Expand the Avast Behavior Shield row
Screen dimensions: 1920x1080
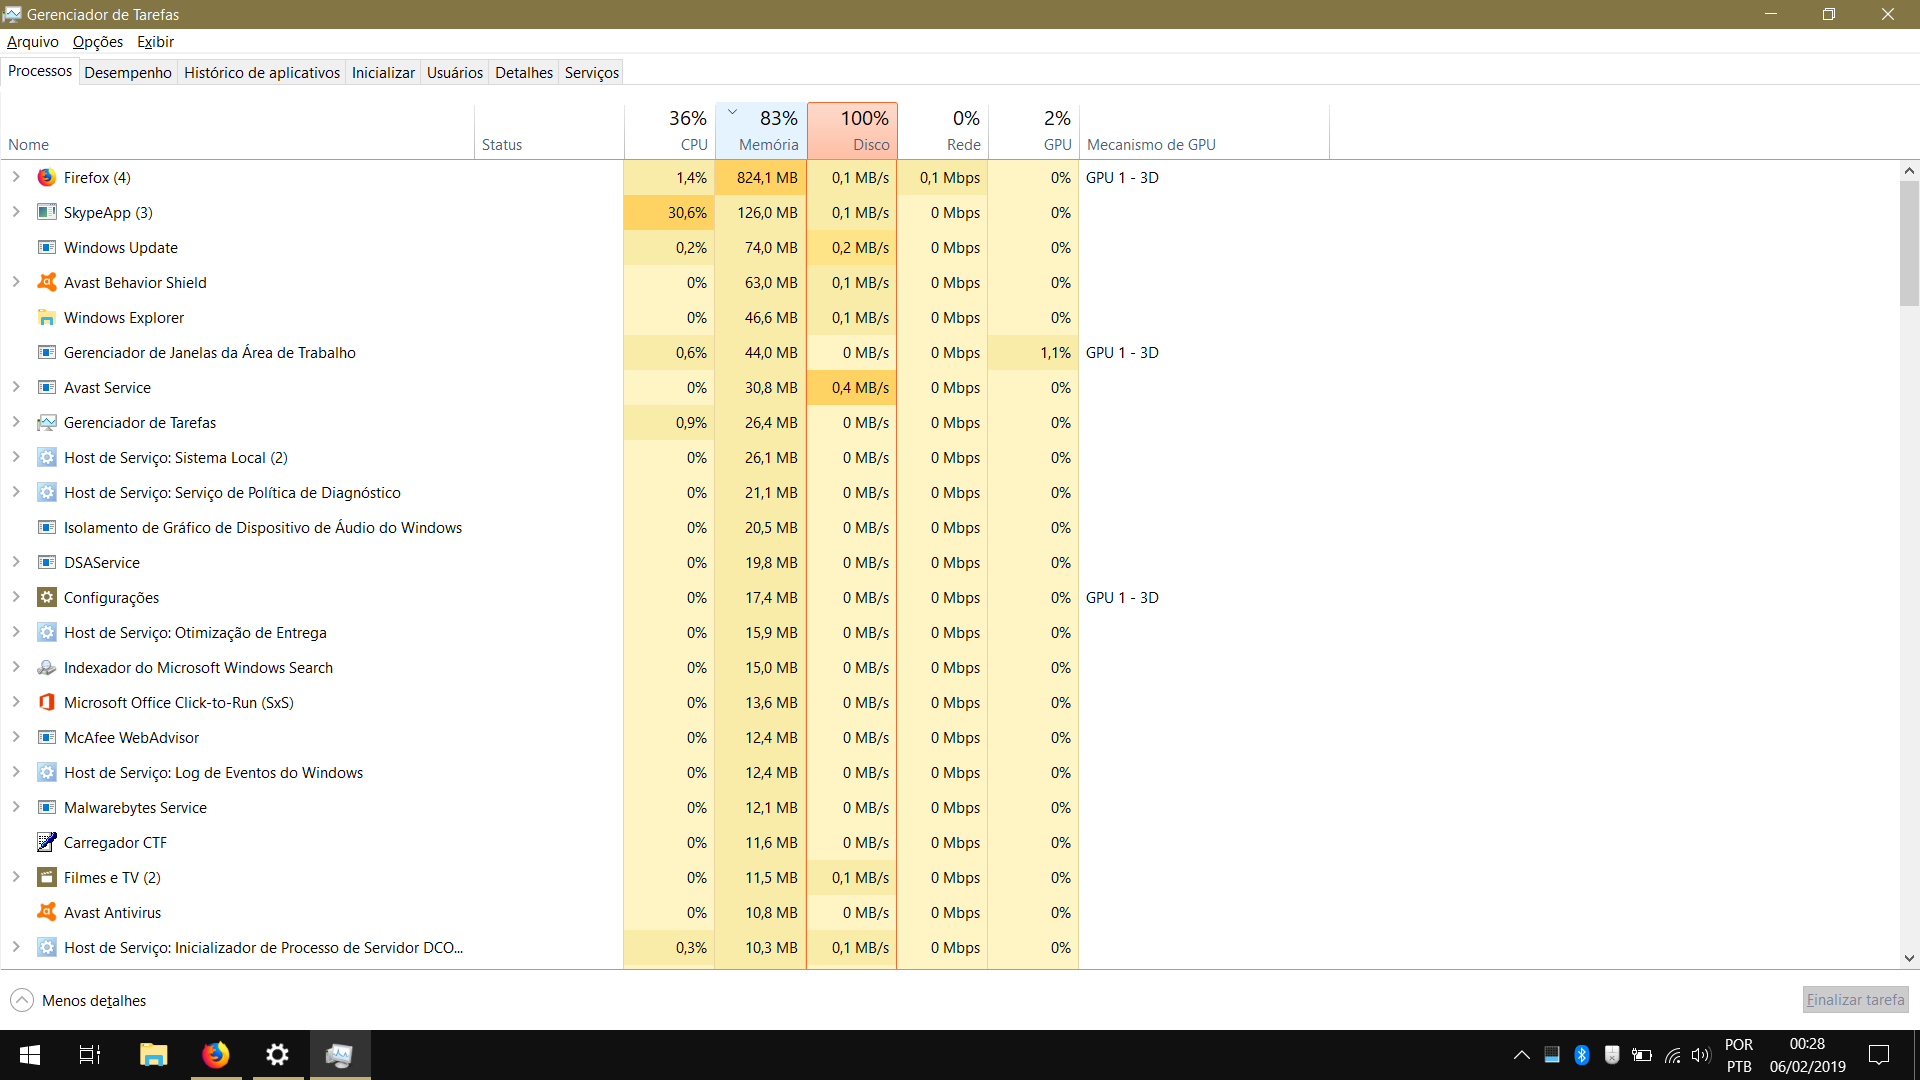click(16, 282)
